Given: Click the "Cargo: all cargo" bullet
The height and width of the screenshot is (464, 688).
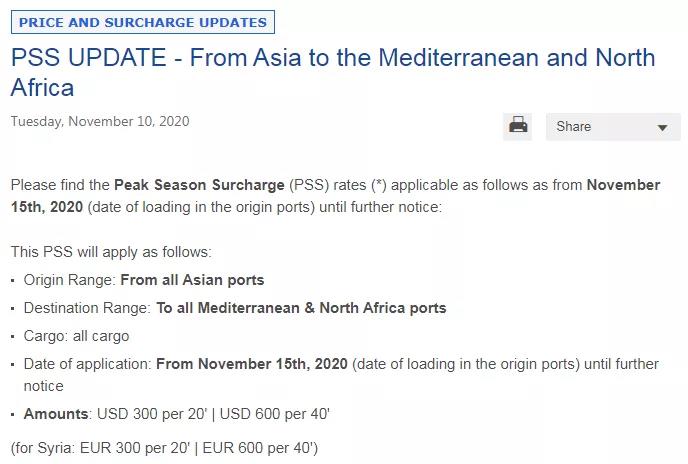Looking at the screenshot, I should coord(77,336).
